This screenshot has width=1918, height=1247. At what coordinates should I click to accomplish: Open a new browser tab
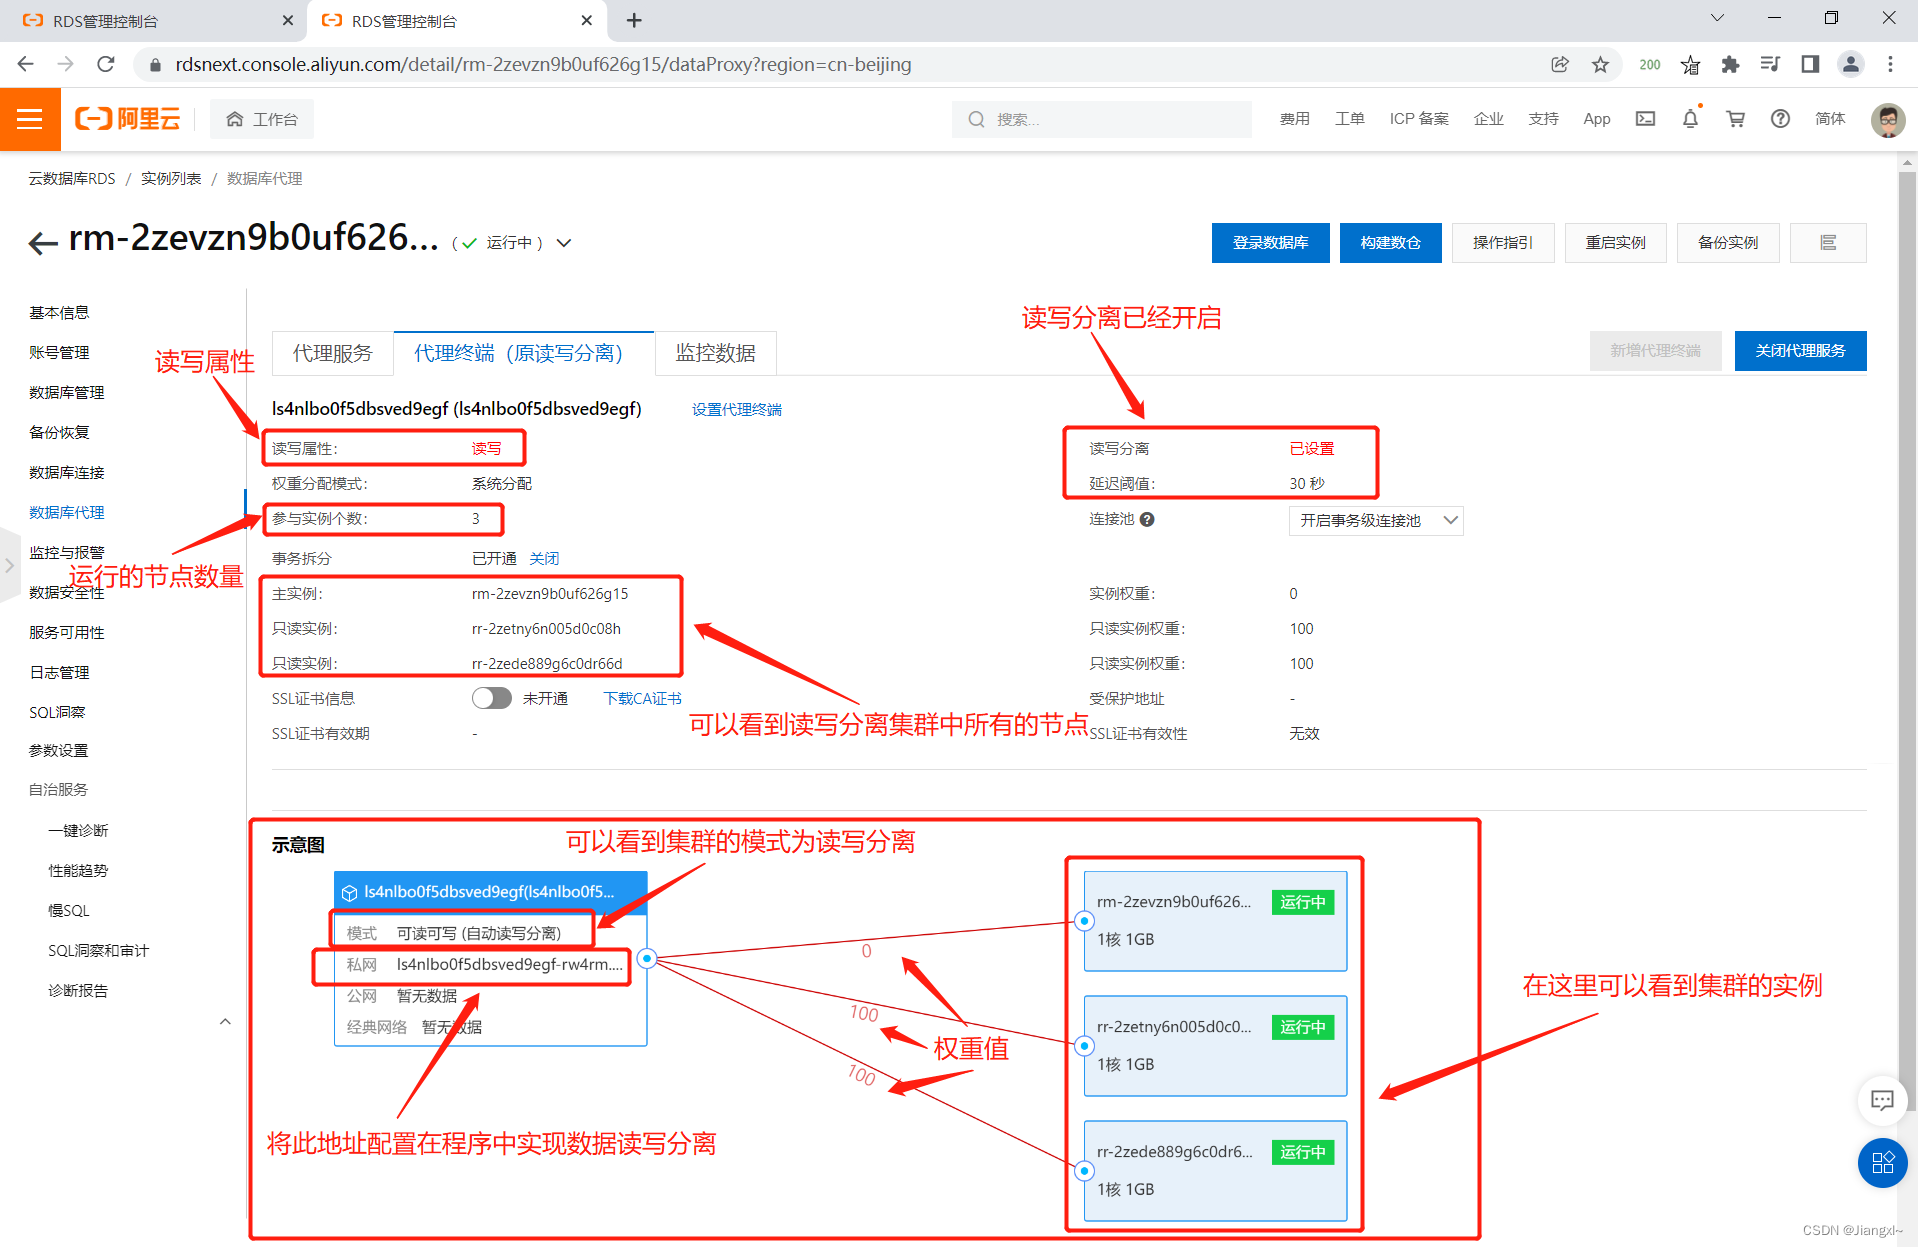634,20
